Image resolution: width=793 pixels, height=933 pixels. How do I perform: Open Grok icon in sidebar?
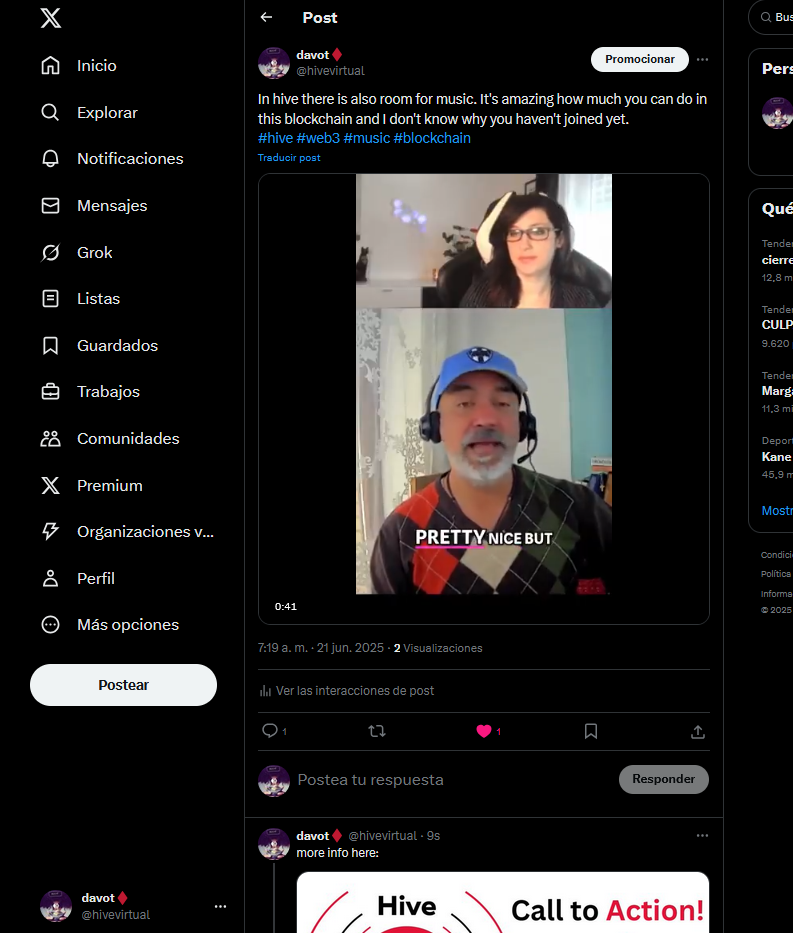coord(51,252)
